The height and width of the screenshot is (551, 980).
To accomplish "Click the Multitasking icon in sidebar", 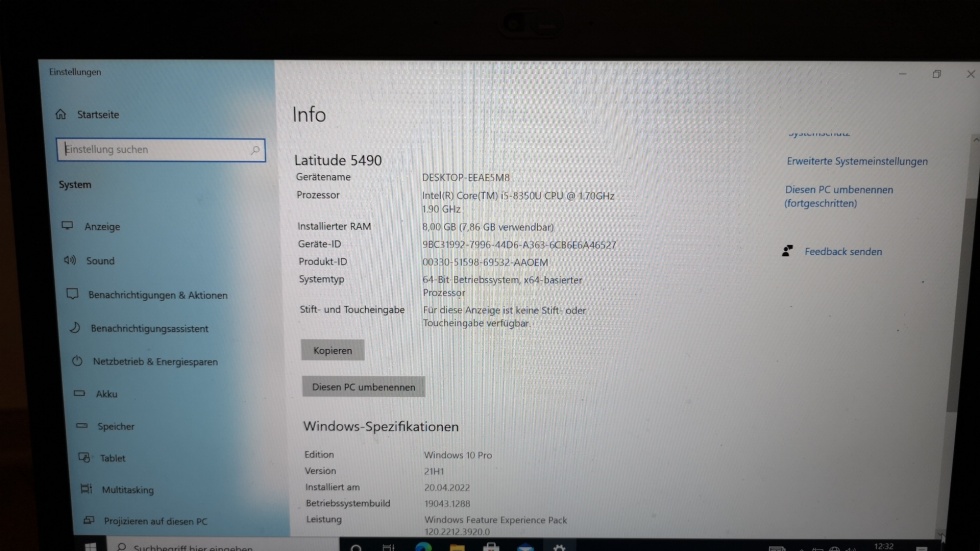I will [x=86, y=489].
